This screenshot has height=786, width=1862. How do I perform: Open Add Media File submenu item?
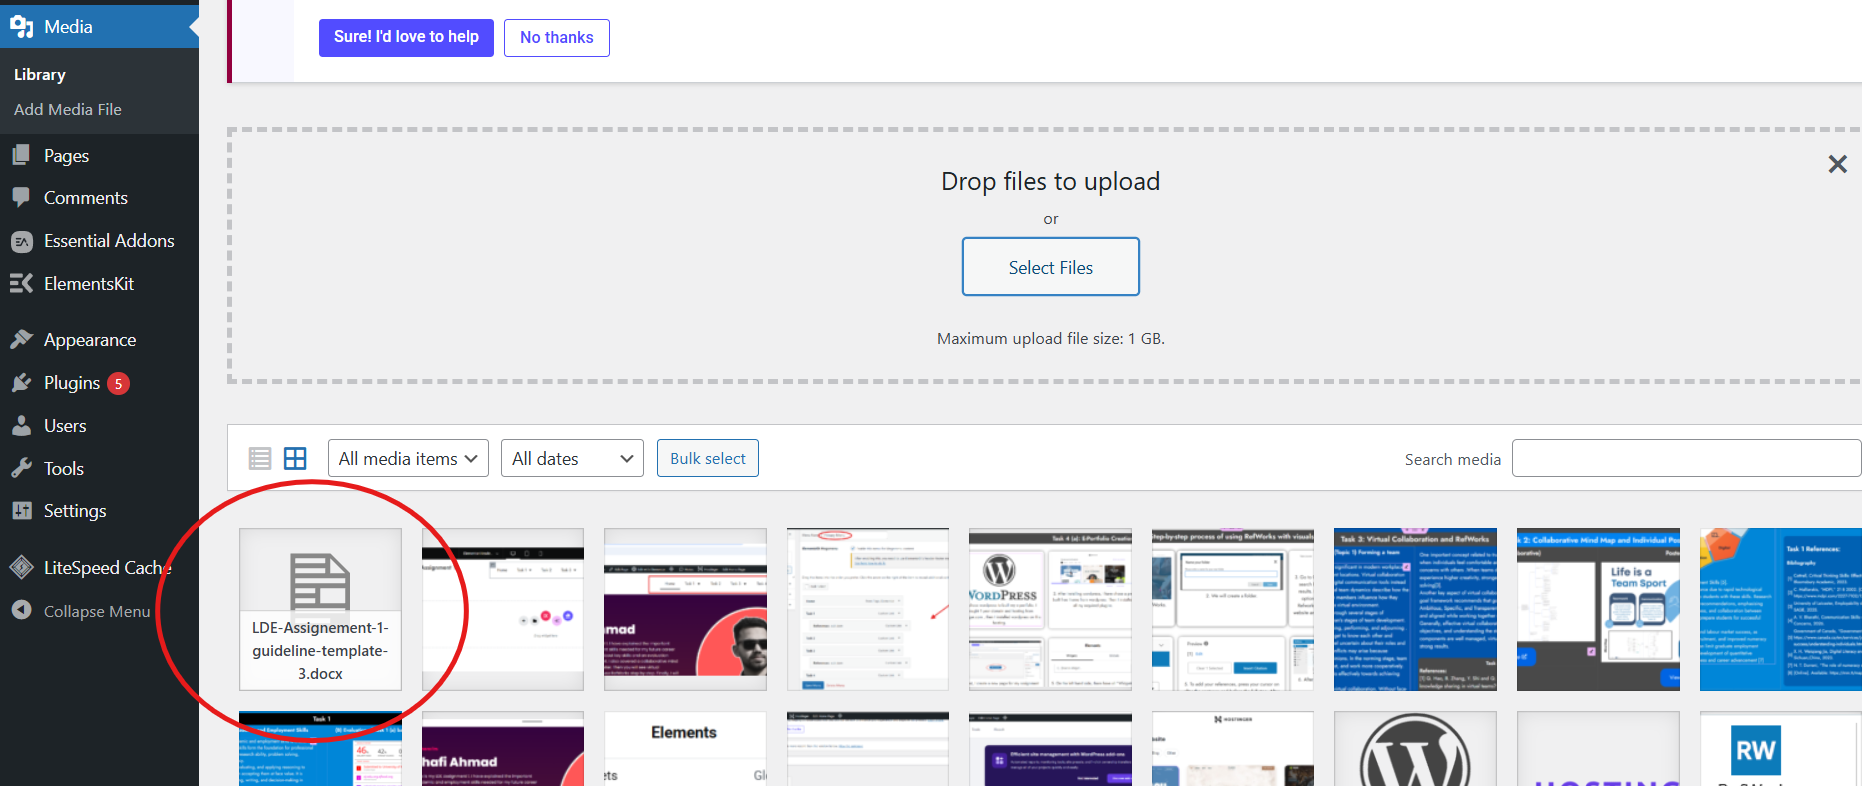tap(68, 110)
